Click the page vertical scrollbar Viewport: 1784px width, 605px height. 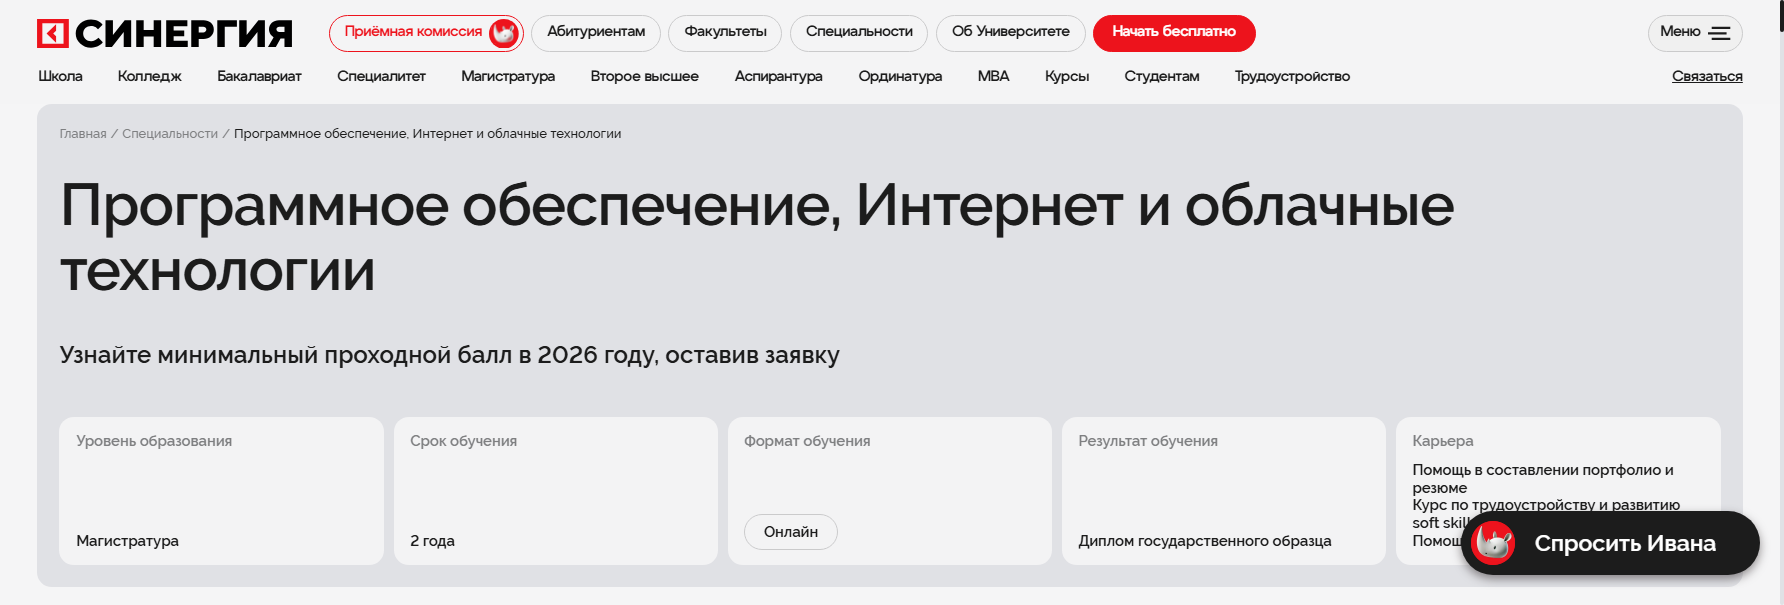[x=1781, y=302]
